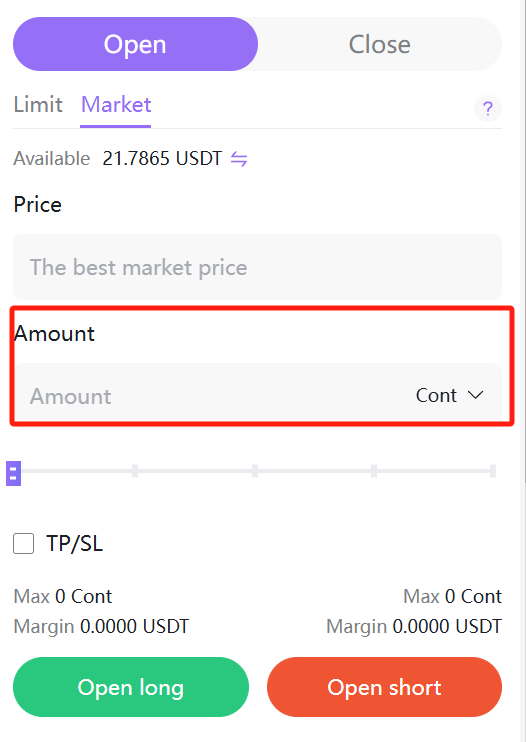Click the Open long button
526x742 pixels.
[x=131, y=687]
